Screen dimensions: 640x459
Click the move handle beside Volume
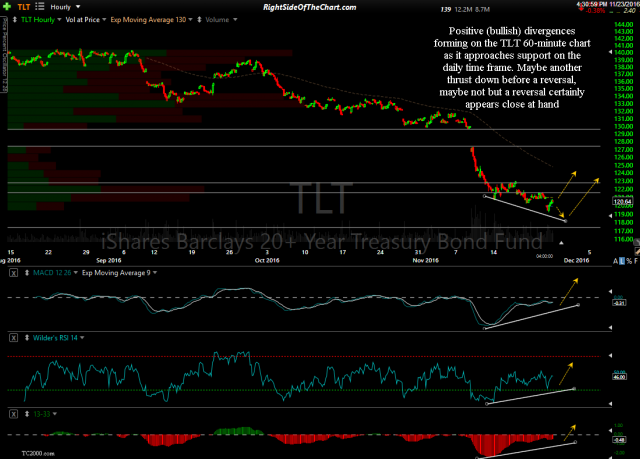tap(199, 20)
